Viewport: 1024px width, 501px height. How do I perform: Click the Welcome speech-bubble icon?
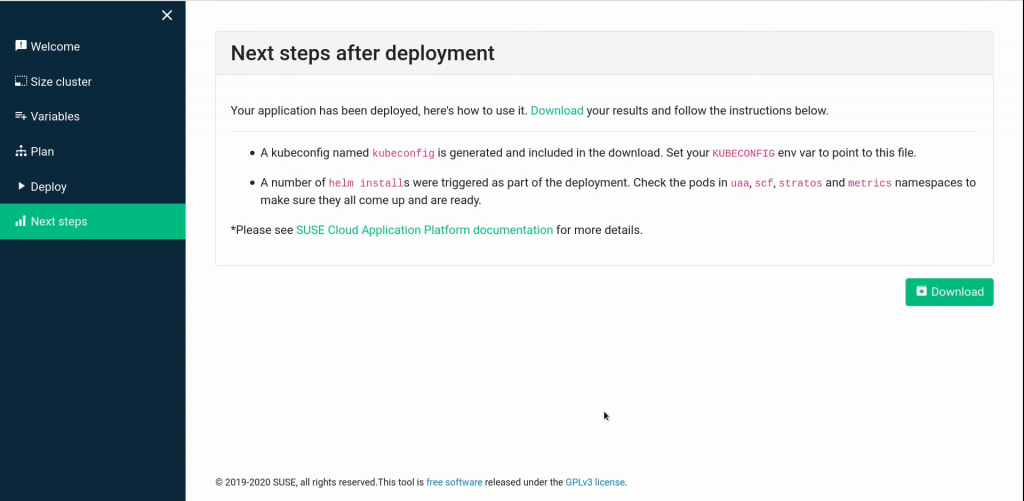[x=21, y=46]
